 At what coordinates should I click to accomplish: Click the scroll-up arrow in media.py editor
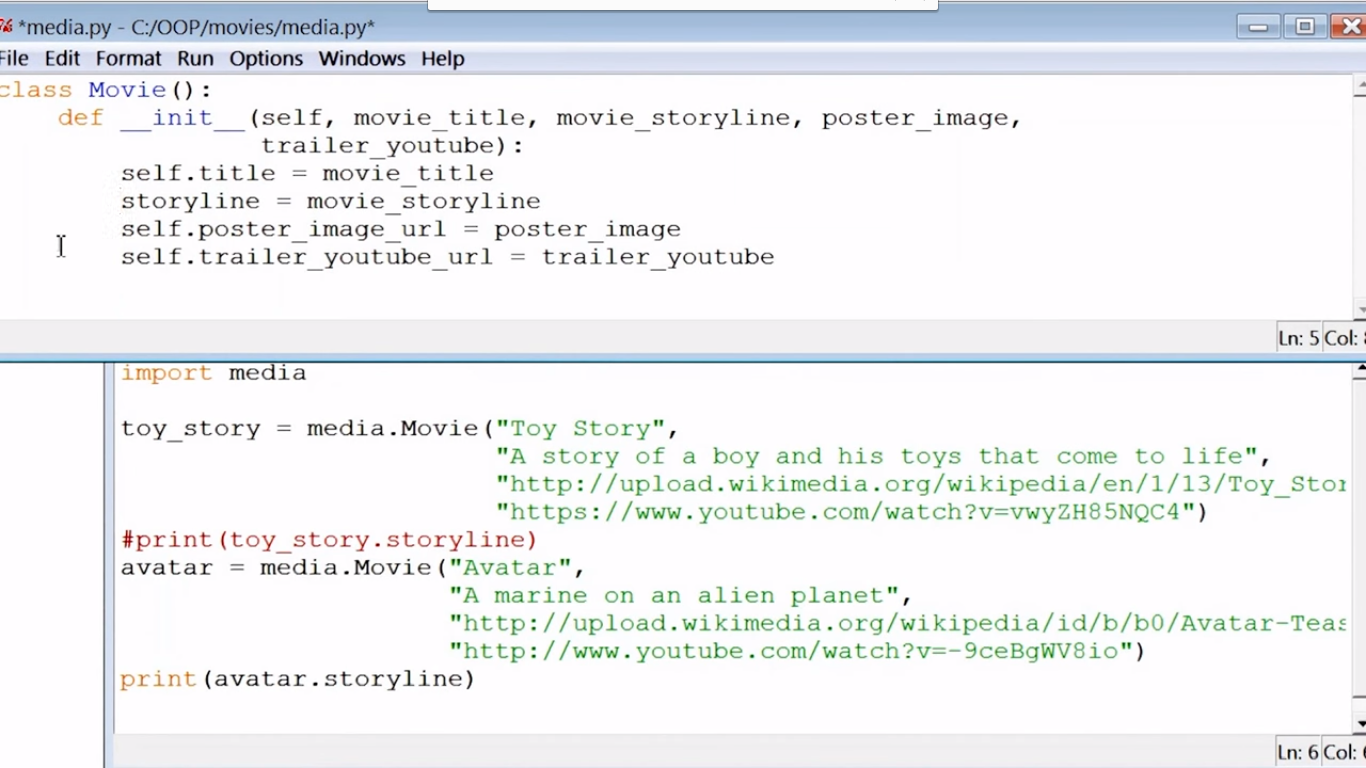[x=1359, y=87]
